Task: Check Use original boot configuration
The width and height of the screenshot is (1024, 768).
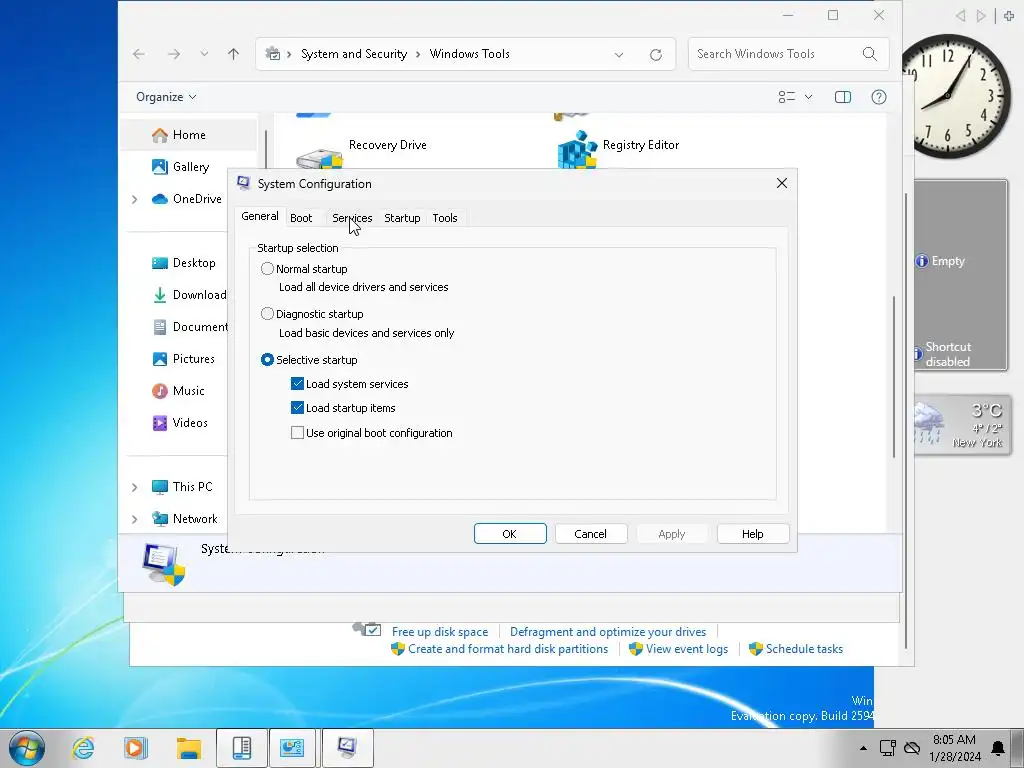Action: tap(297, 433)
